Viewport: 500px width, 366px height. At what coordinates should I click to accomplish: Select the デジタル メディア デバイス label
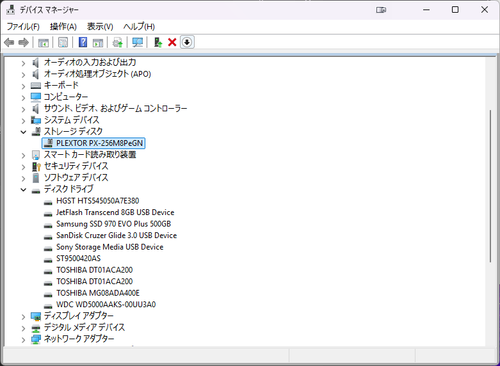pyautogui.click(x=84, y=327)
